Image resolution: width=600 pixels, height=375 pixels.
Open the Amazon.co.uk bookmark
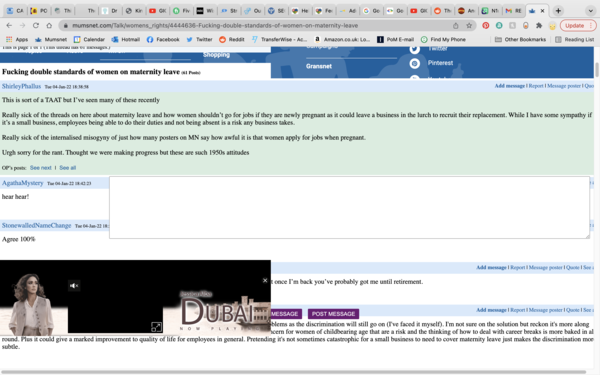[342, 39]
